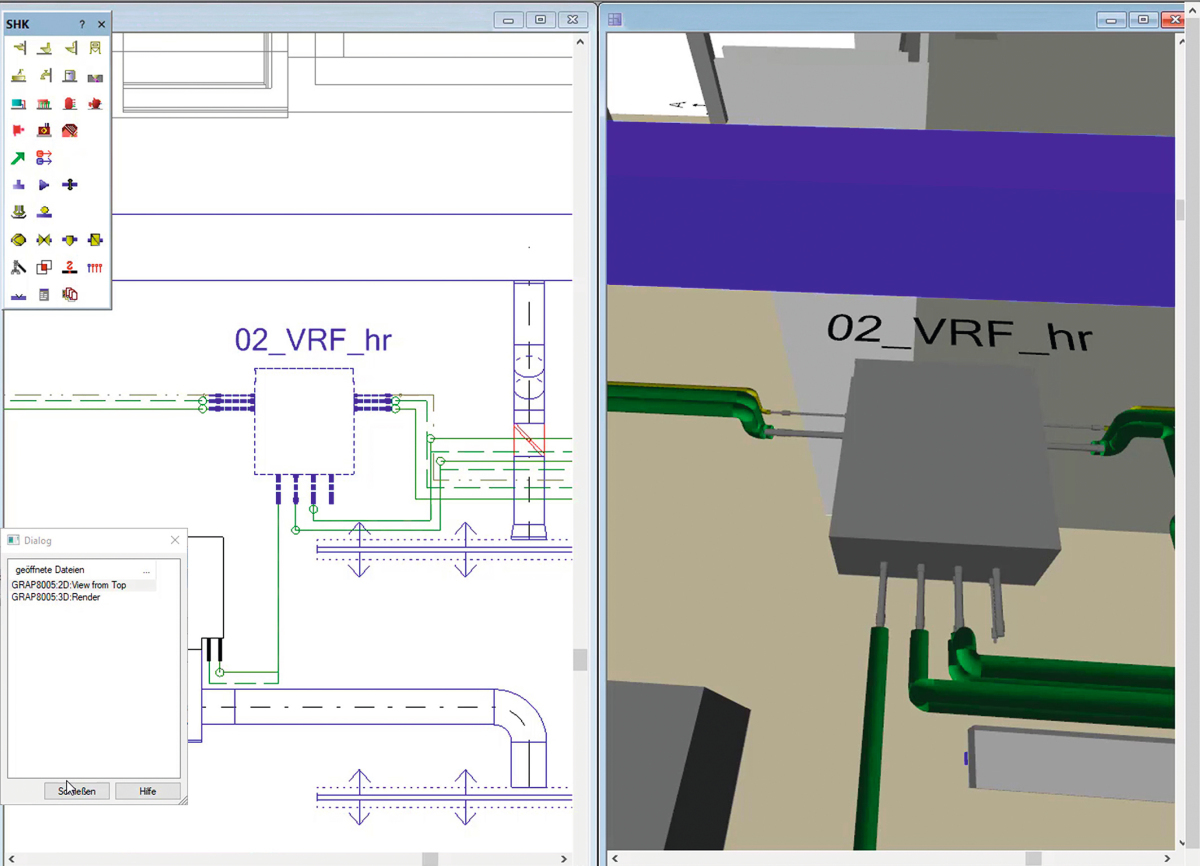Click the Schließen button in Dialog

tap(77, 791)
